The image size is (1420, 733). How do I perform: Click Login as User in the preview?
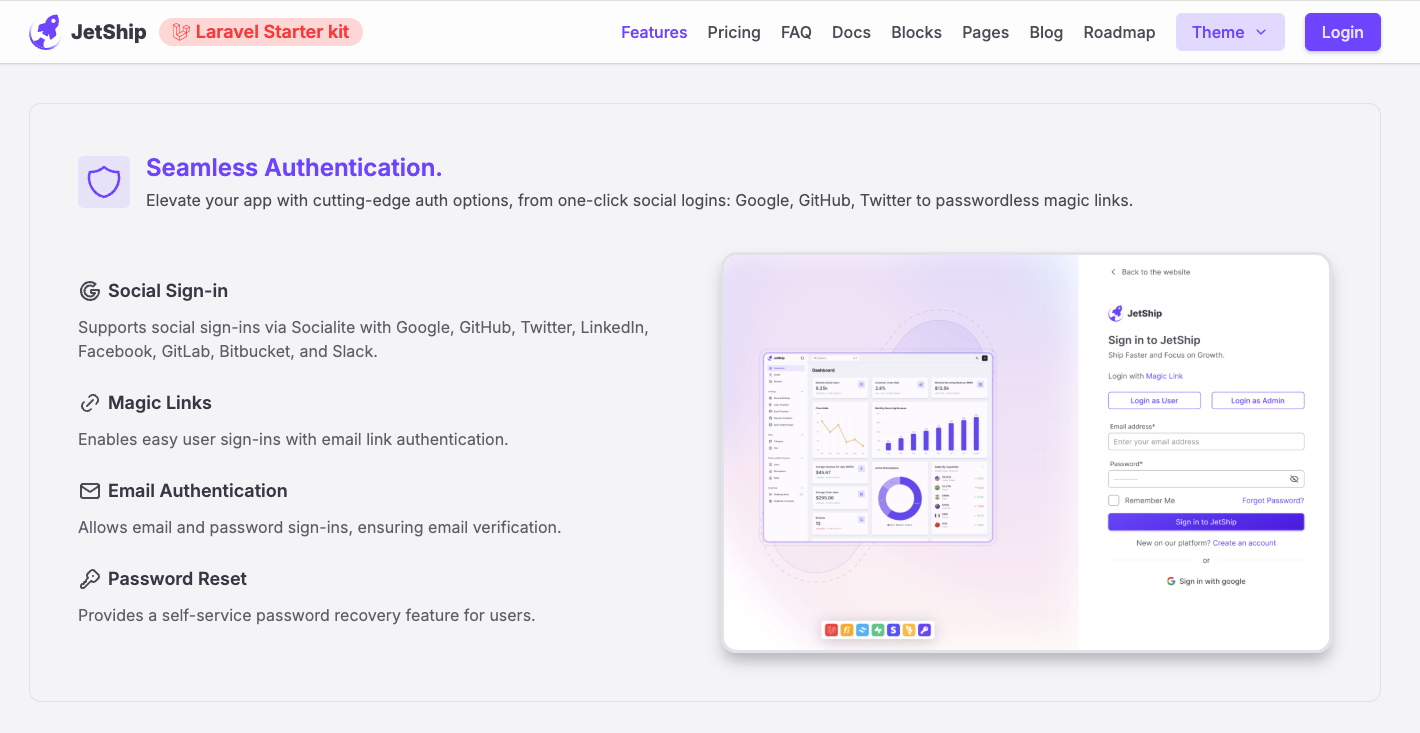click(1154, 400)
